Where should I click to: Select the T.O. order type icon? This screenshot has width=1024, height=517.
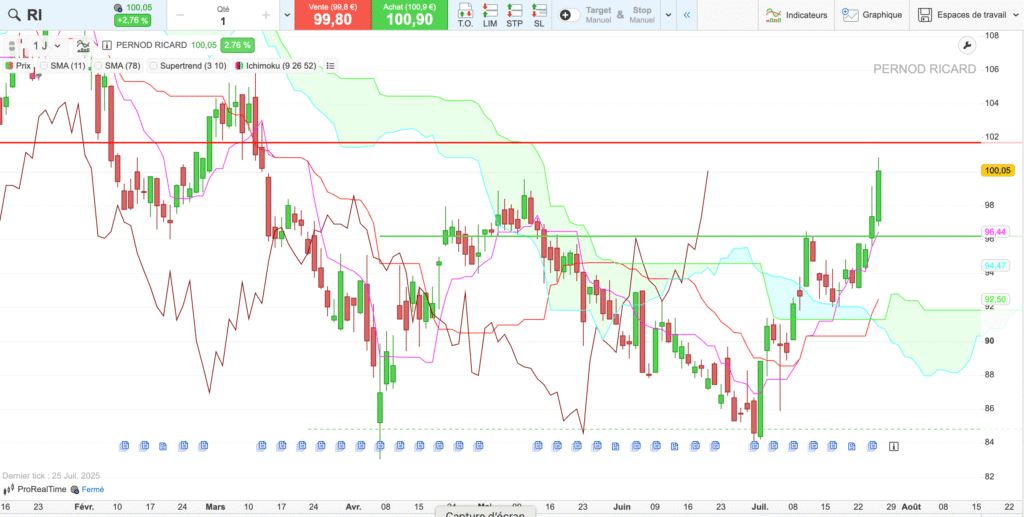465,15
